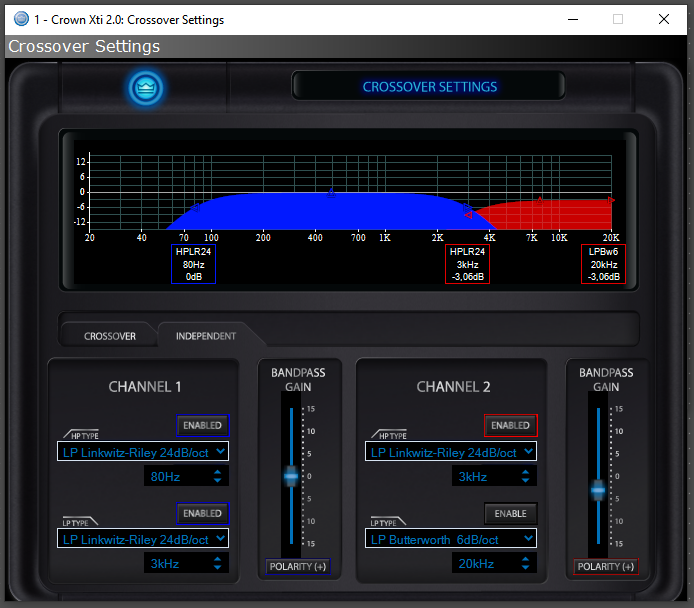Disable Channel 2 HP filter ENABLED button
Screen dimensions: 694x608
(x=510, y=426)
